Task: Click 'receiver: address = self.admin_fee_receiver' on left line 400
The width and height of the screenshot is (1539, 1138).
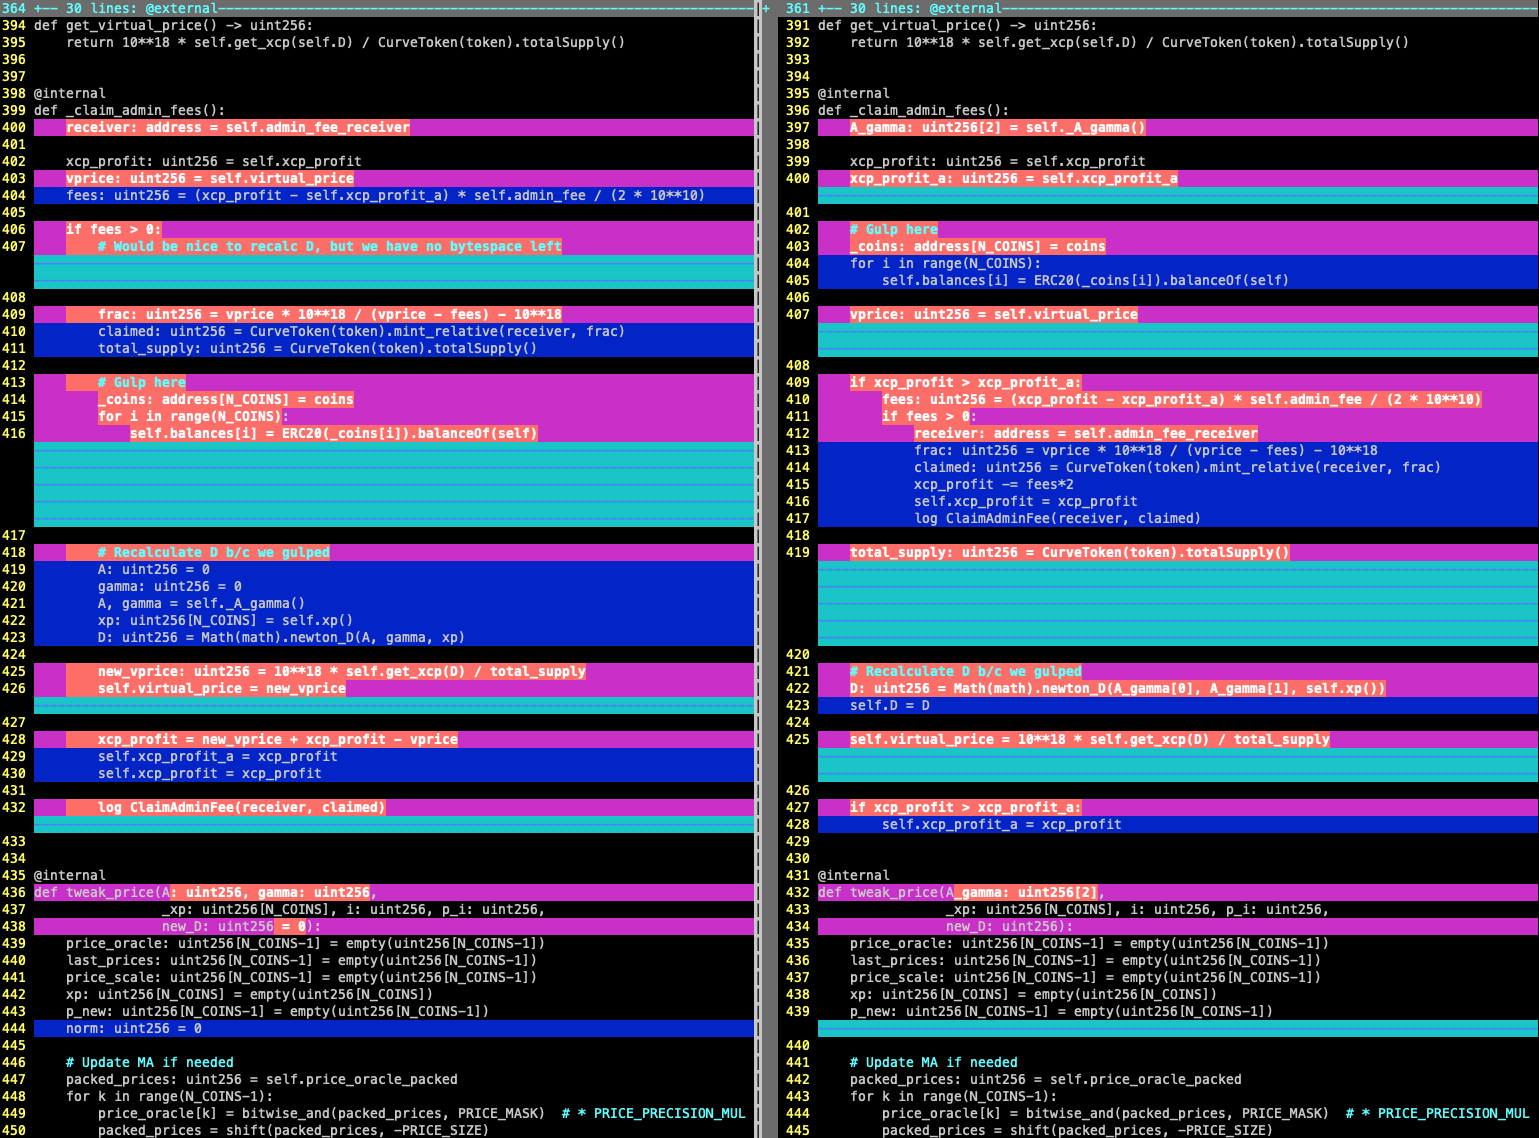Action: click(x=238, y=127)
